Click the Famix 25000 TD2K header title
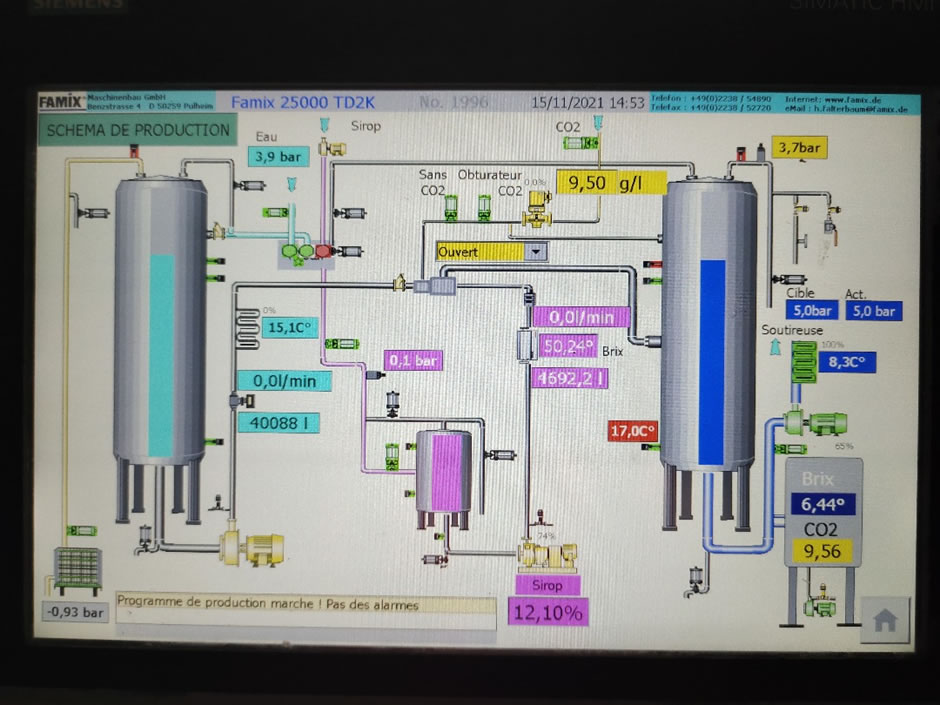 click(301, 102)
